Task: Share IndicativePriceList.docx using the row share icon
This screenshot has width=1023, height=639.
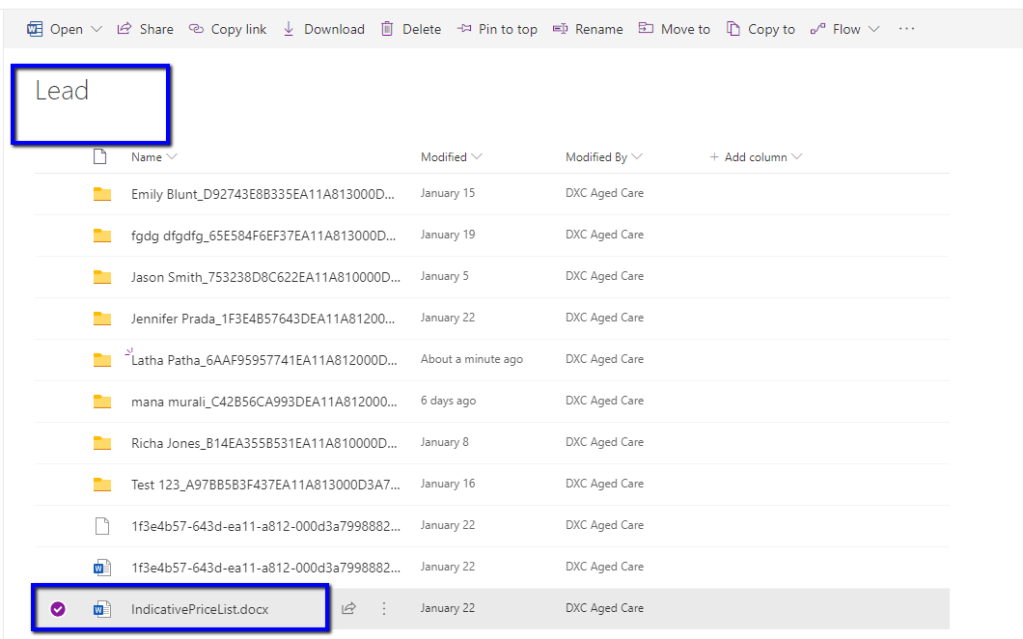Action: (x=349, y=608)
